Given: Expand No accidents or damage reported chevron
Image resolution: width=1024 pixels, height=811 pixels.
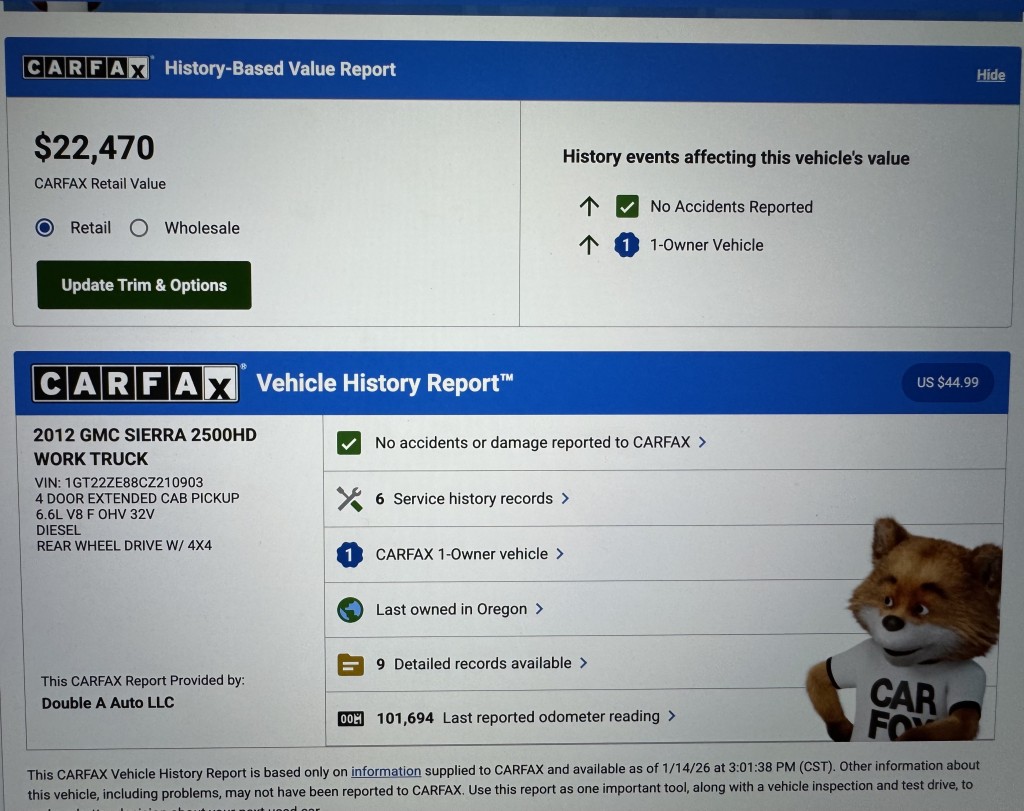Looking at the screenshot, I should coord(702,442).
